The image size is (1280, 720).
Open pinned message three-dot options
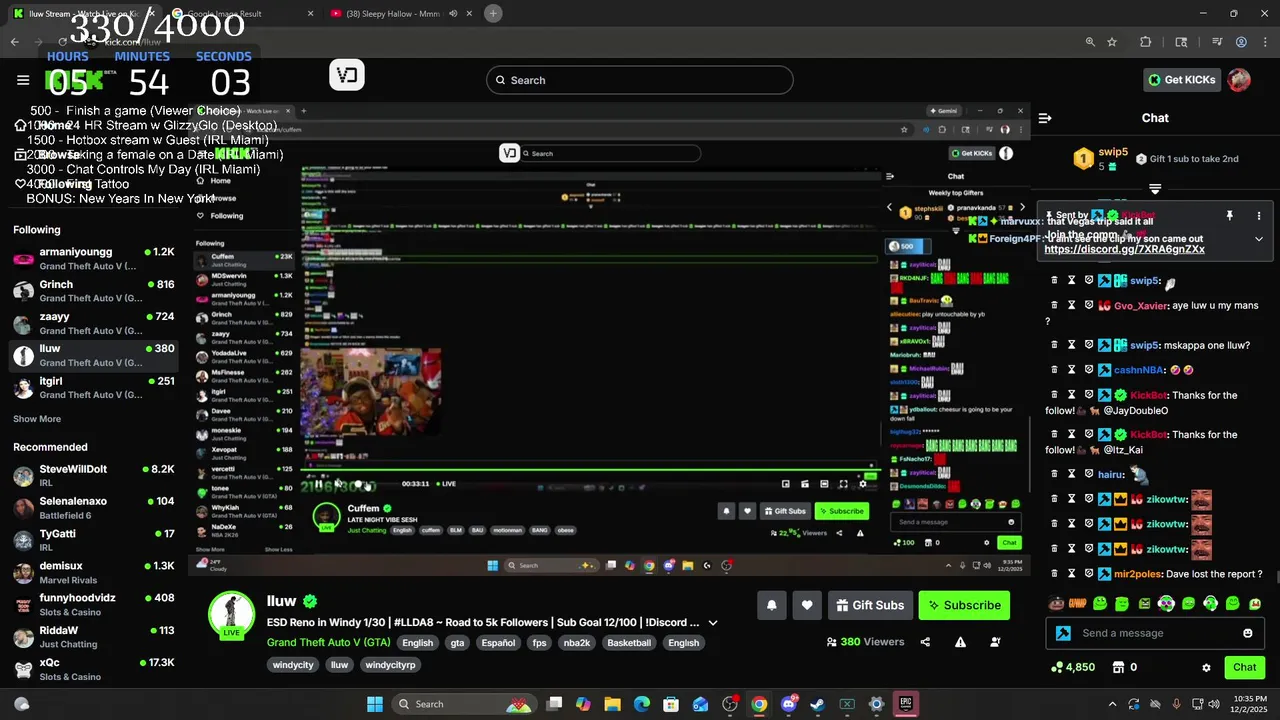coord(1259,215)
